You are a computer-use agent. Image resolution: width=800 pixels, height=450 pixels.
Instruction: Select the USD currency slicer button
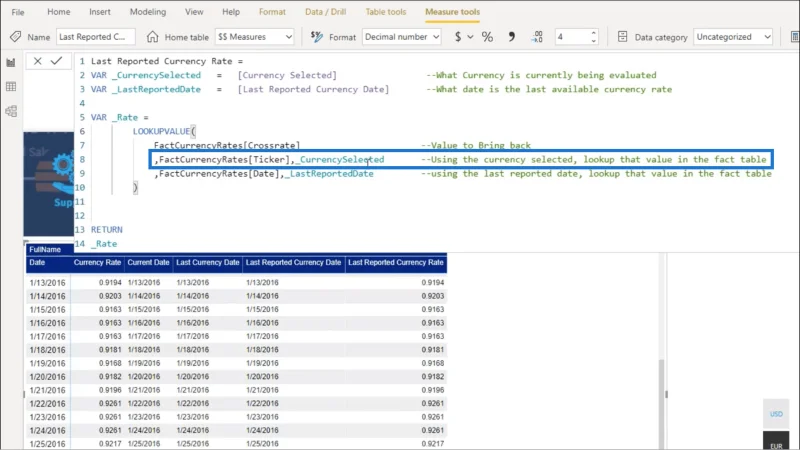click(x=776, y=414)
